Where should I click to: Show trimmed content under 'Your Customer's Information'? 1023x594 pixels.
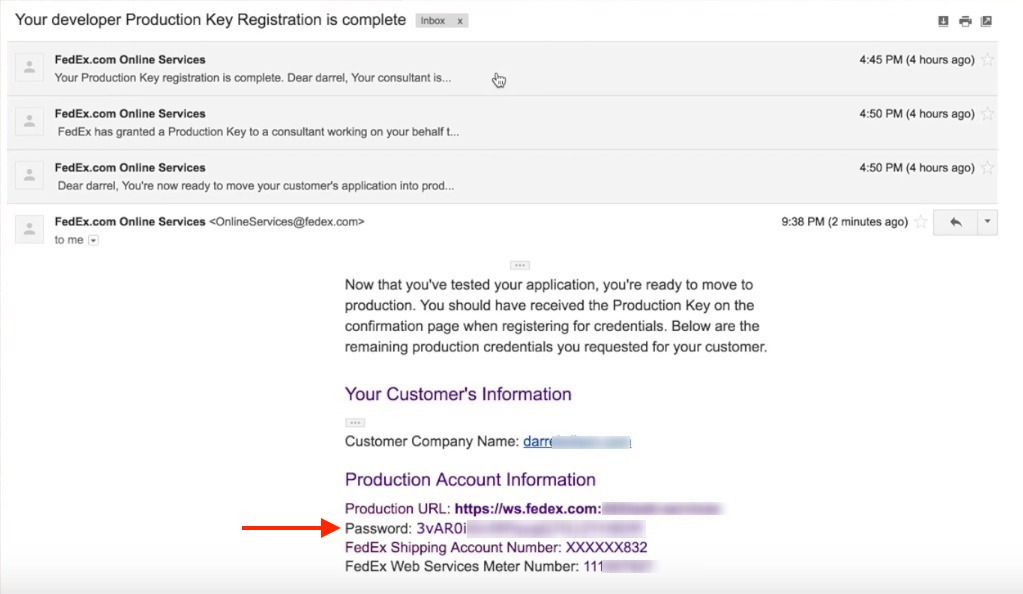[355, 423]
